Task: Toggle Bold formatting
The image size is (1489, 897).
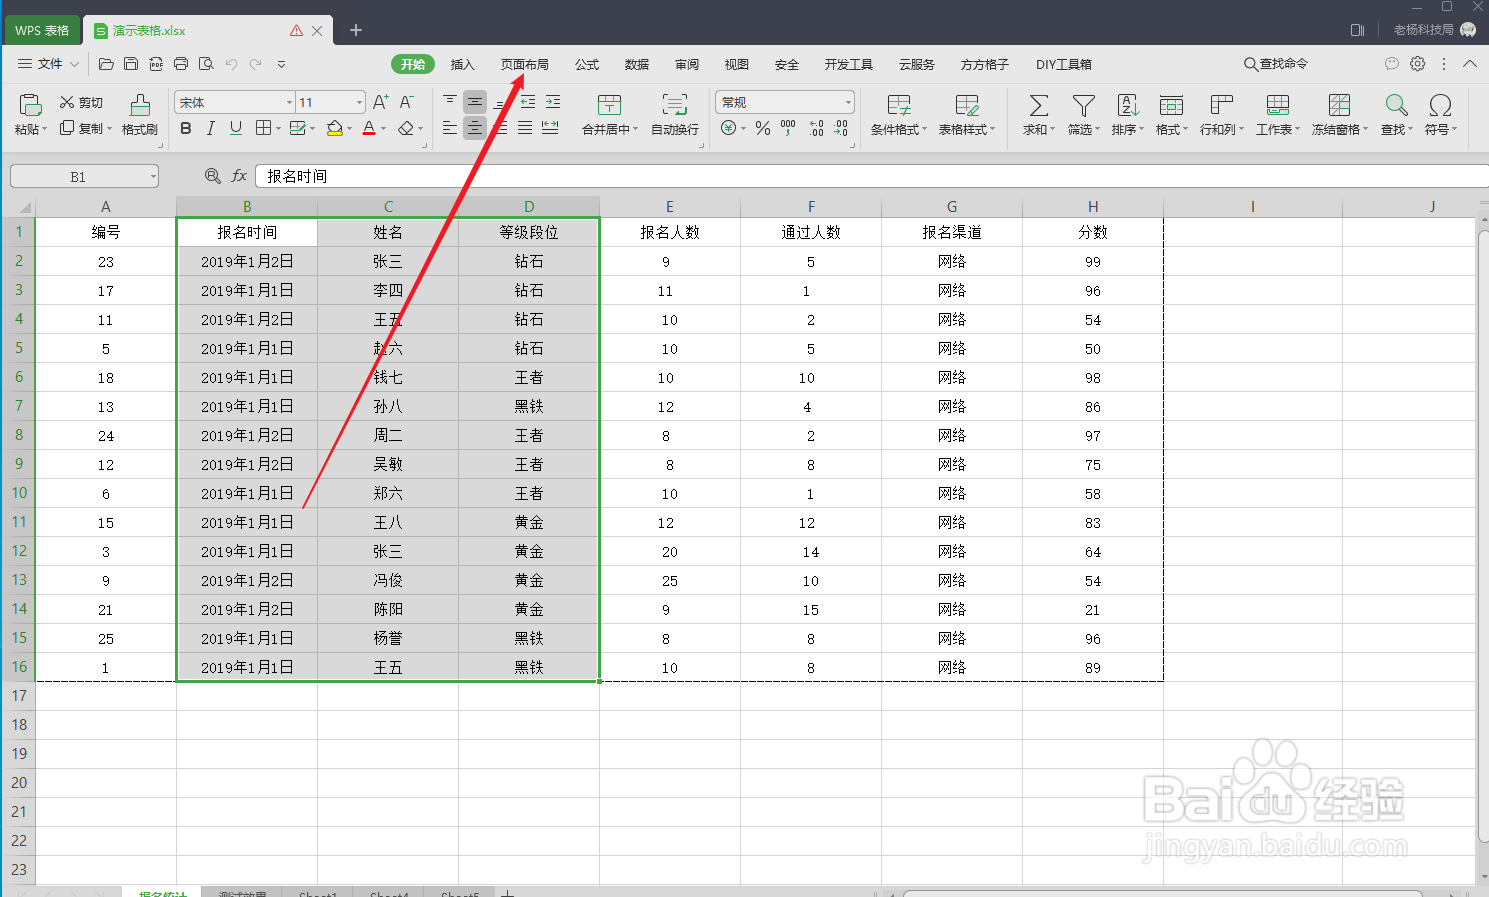Action: click(x=185, y=128)
